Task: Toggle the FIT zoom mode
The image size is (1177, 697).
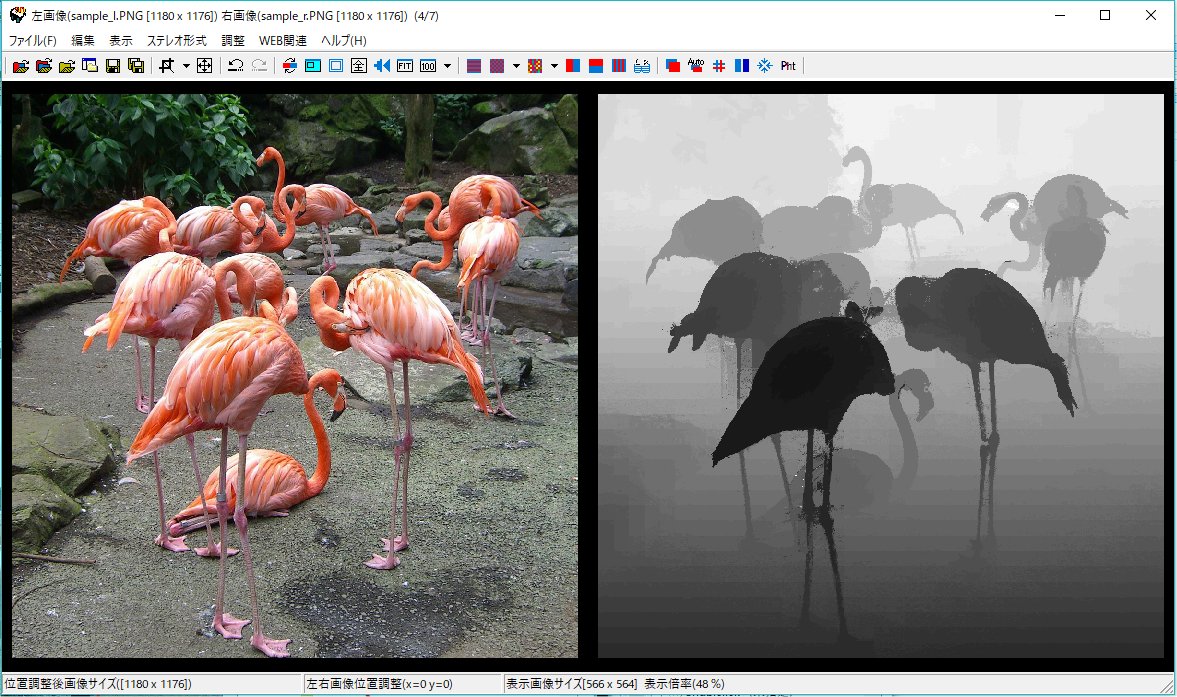Action: [405, 66]
